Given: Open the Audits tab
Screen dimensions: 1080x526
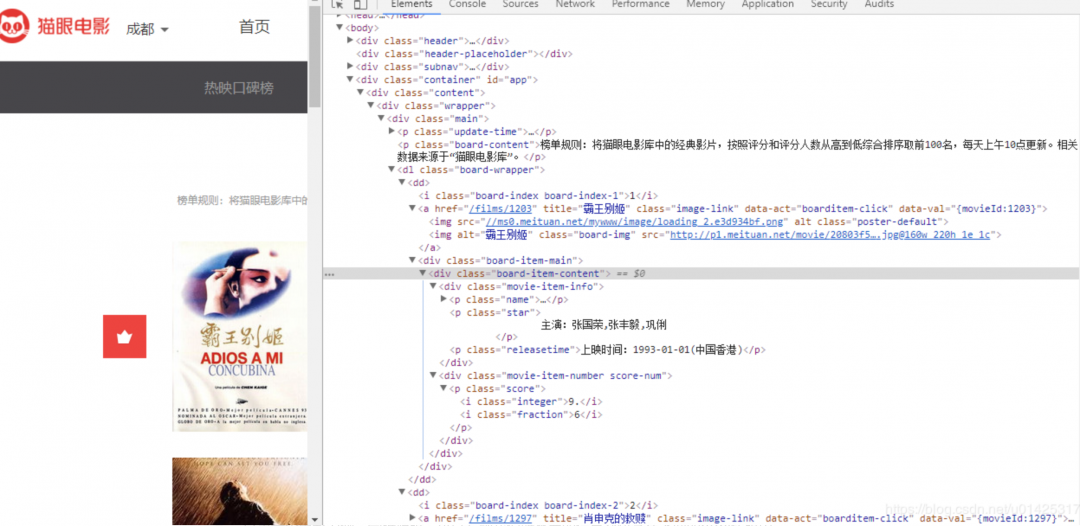Looking at the screenshot, I should point(878,4).
